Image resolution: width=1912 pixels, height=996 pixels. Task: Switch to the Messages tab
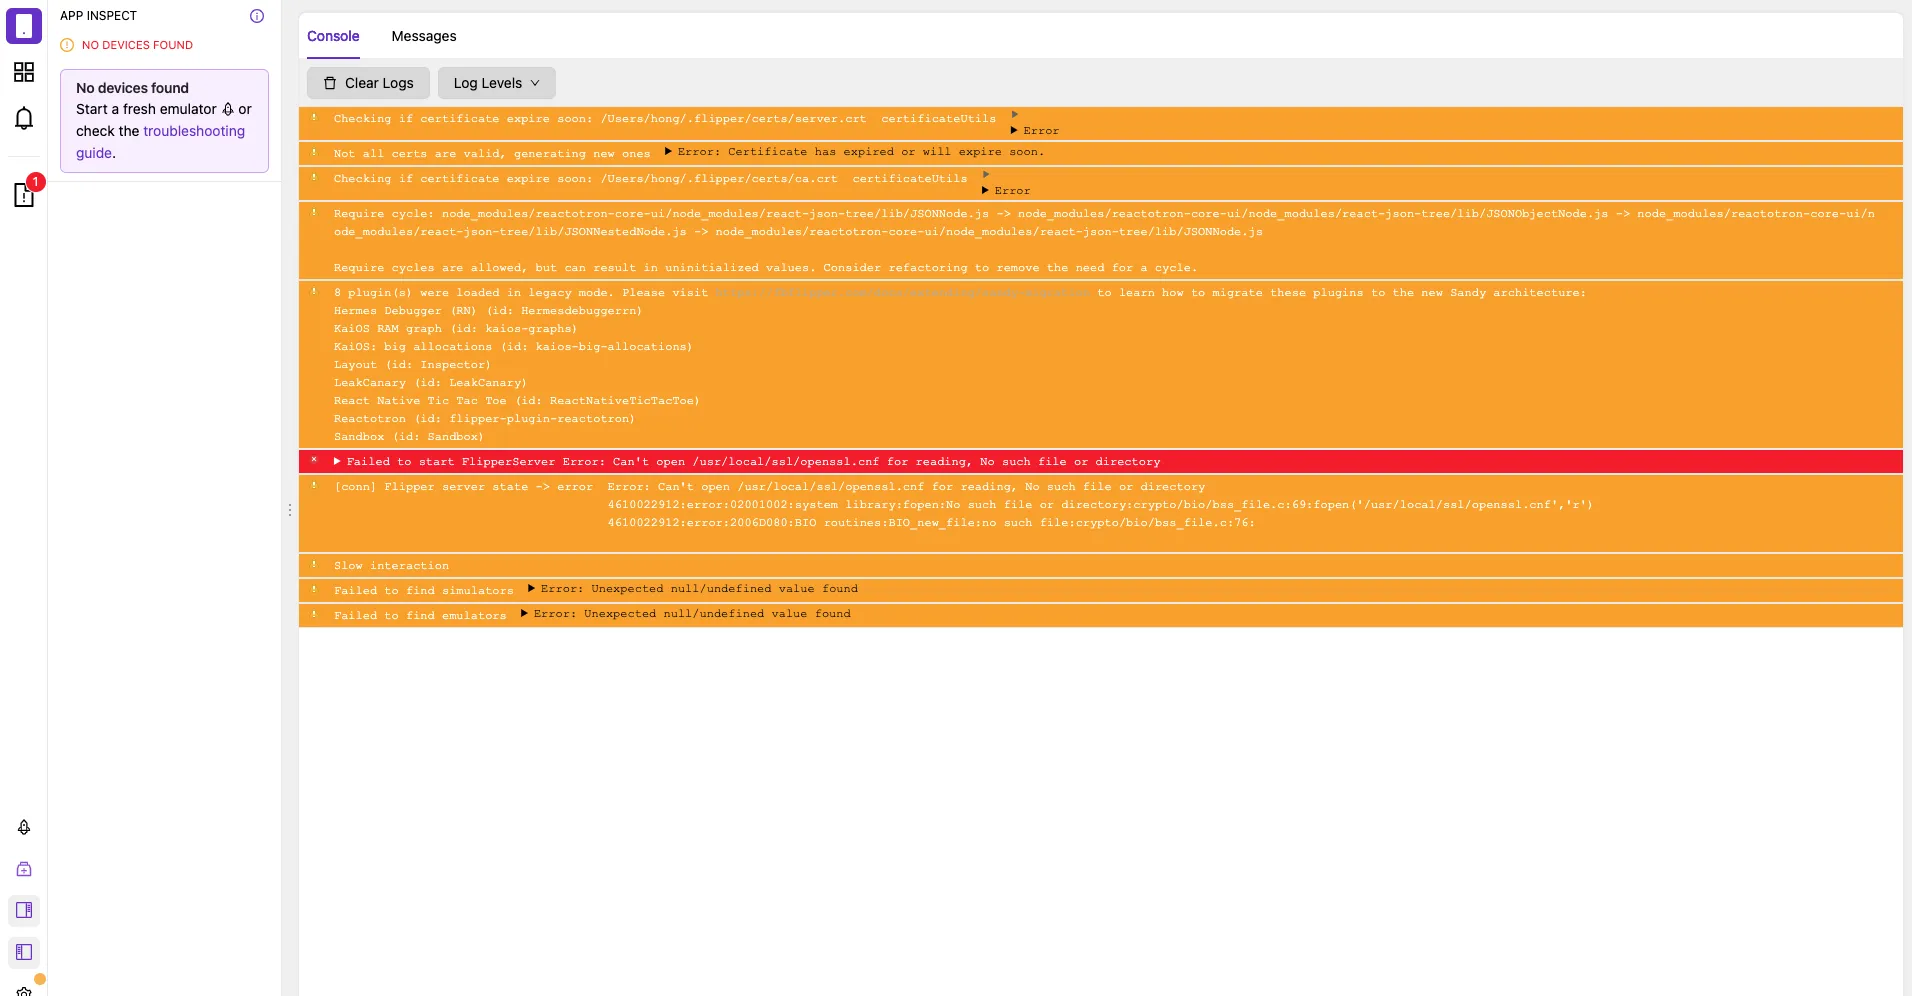[424, 36]
